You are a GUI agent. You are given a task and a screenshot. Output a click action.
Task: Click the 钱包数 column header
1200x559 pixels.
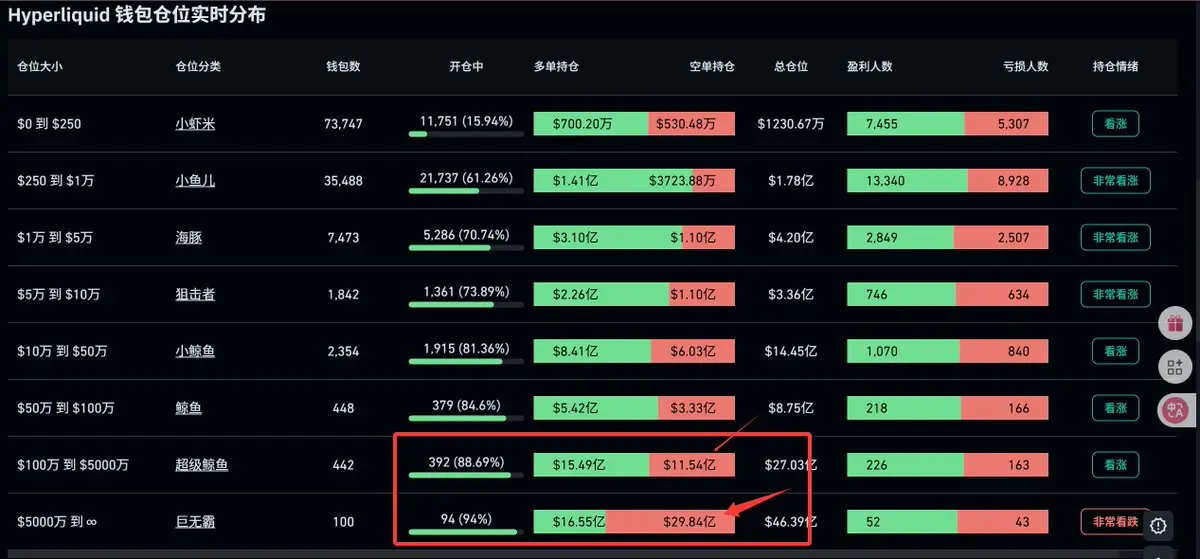[343, 67]
